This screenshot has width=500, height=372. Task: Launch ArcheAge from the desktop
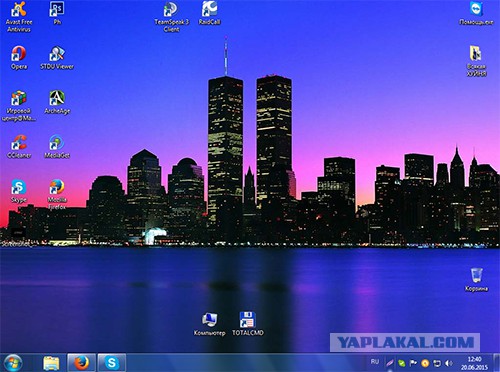(x=57, y=102)
